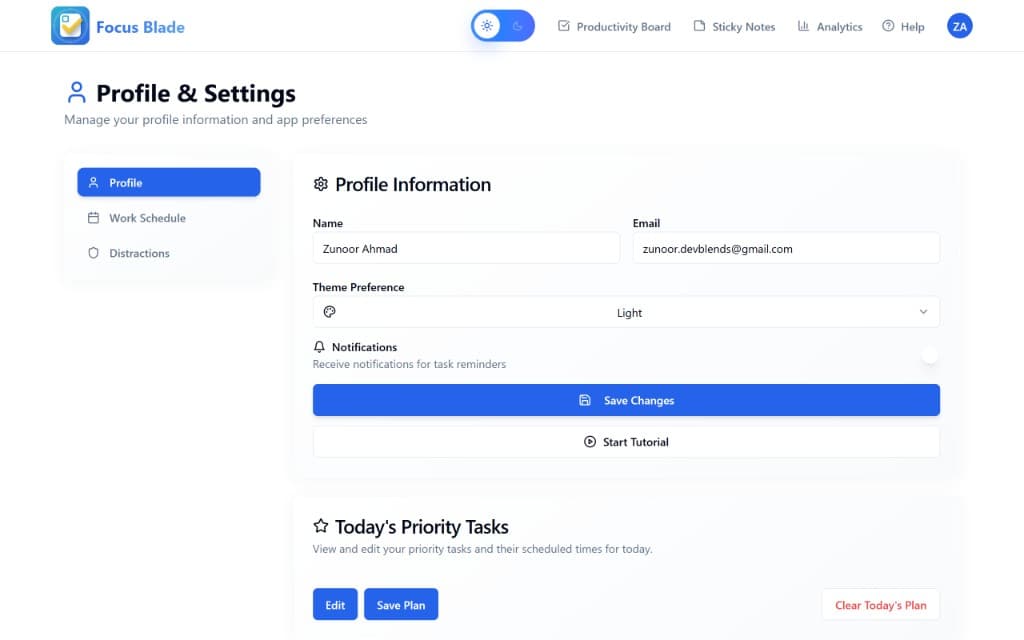Click the chevron arrow on the Light theme selector
1024x640 pixels.
[x=923, y=312]
